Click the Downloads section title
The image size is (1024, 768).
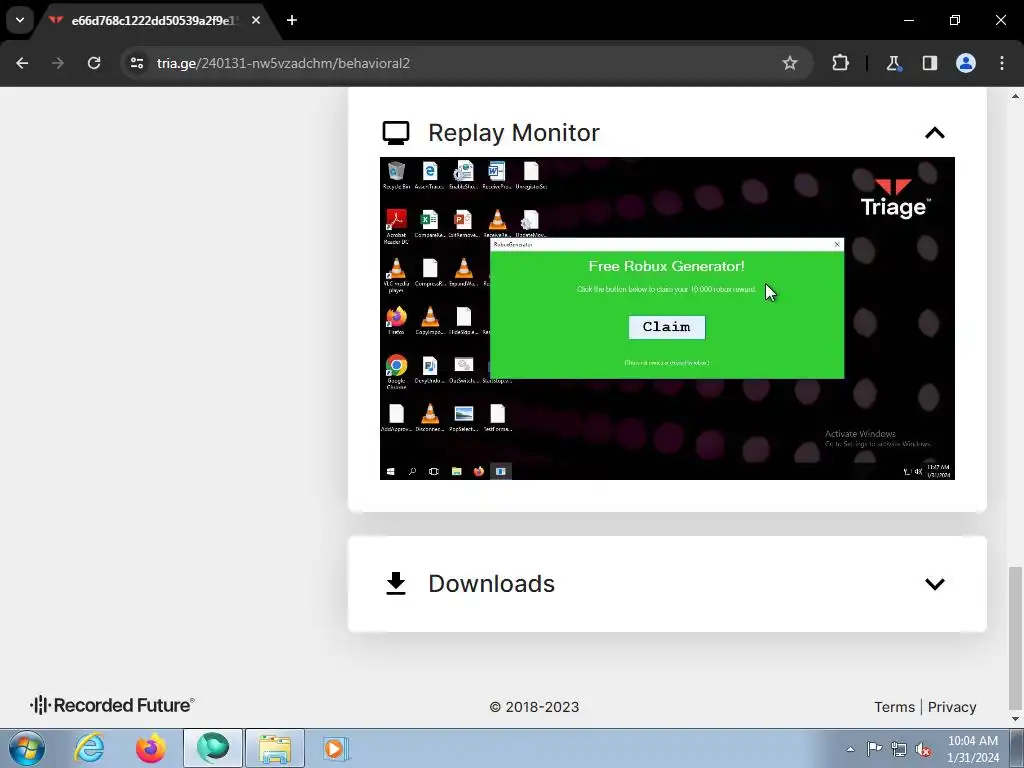pos(491,584)
